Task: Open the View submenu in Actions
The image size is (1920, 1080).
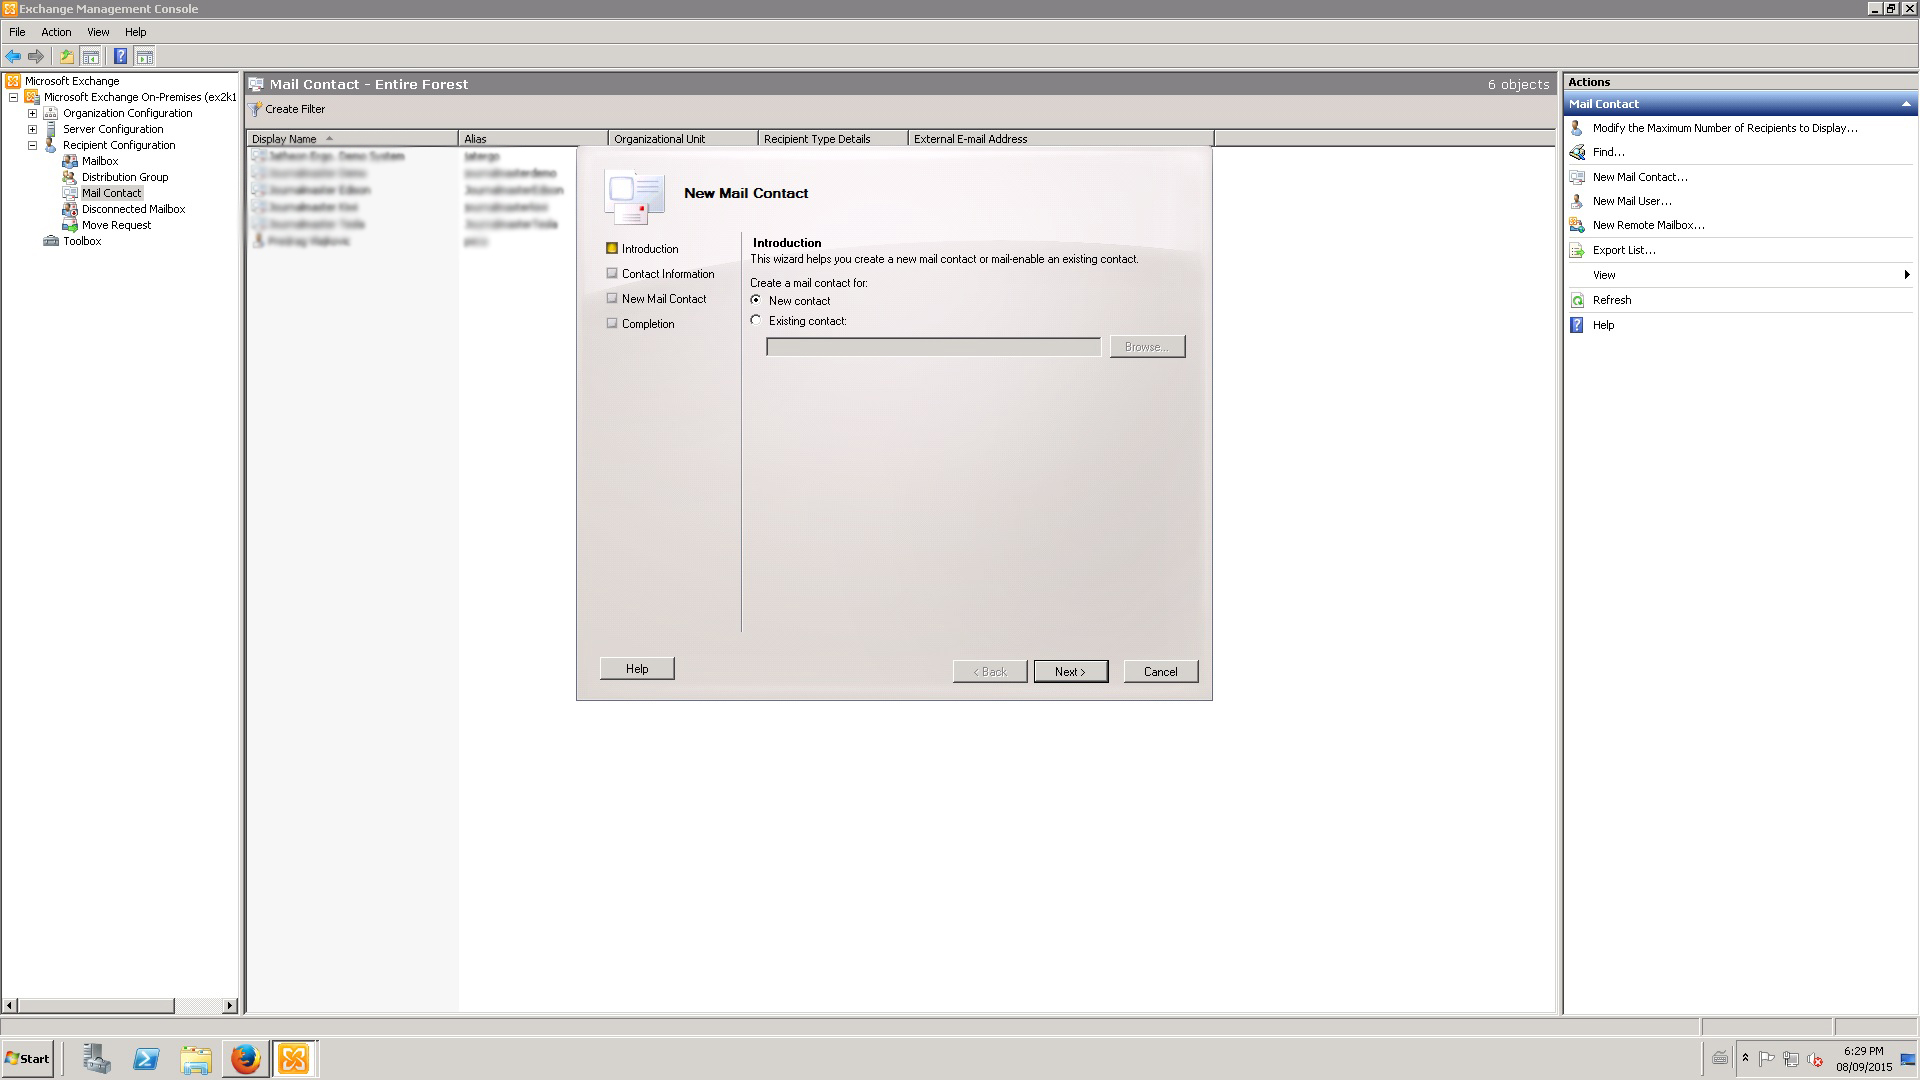Action: (x=1740, y=275)
